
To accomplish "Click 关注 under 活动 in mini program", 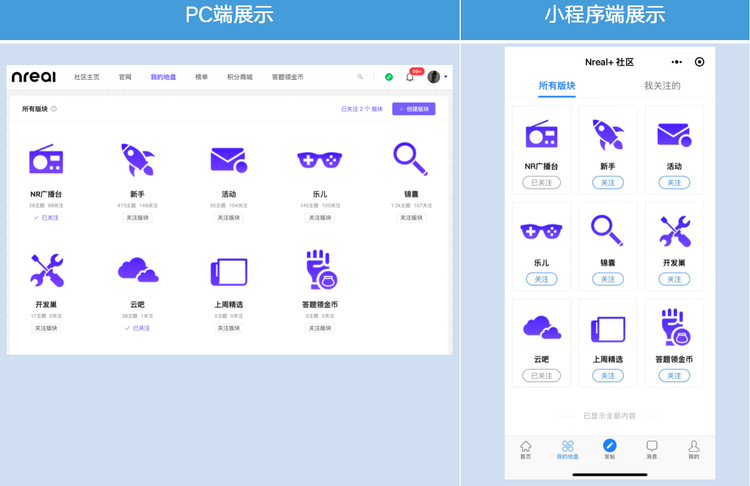I will (674, 183).
